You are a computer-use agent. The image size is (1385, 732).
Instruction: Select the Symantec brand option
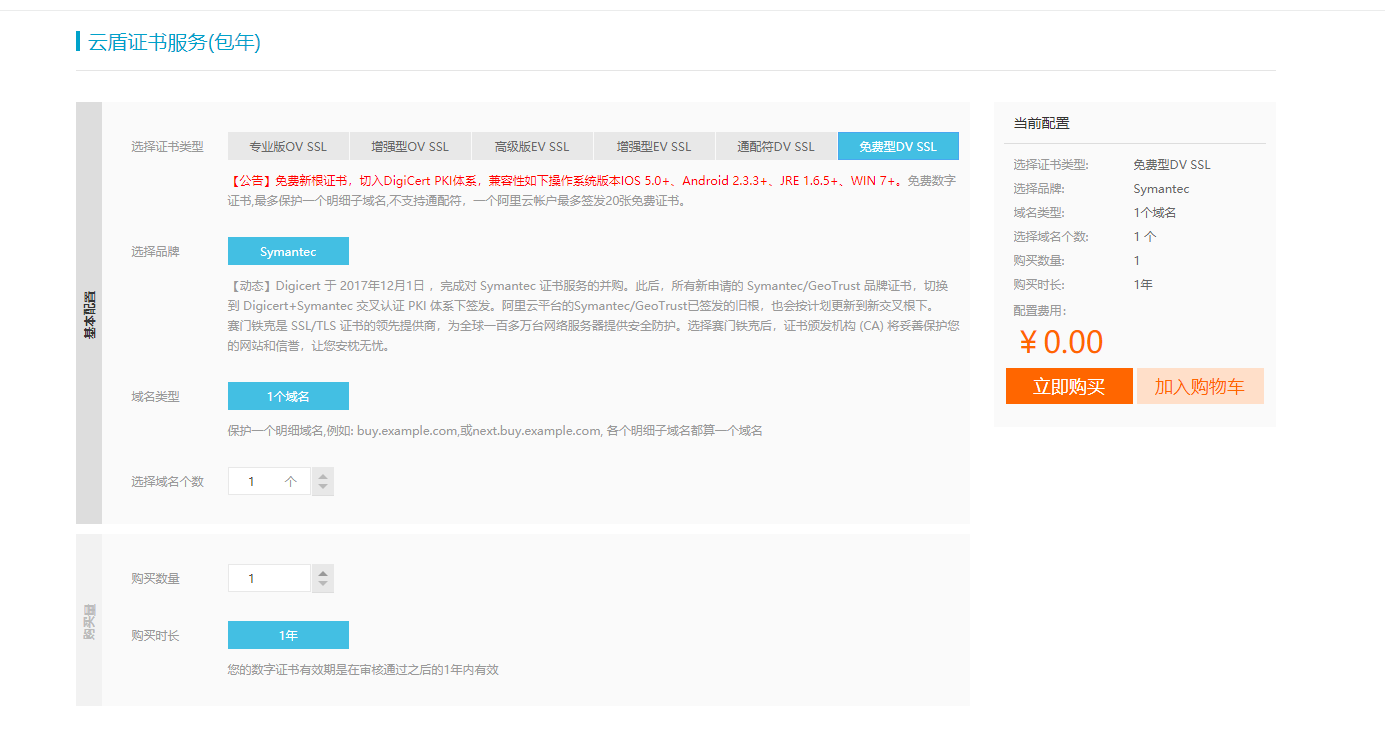click(x=288, y=250)
